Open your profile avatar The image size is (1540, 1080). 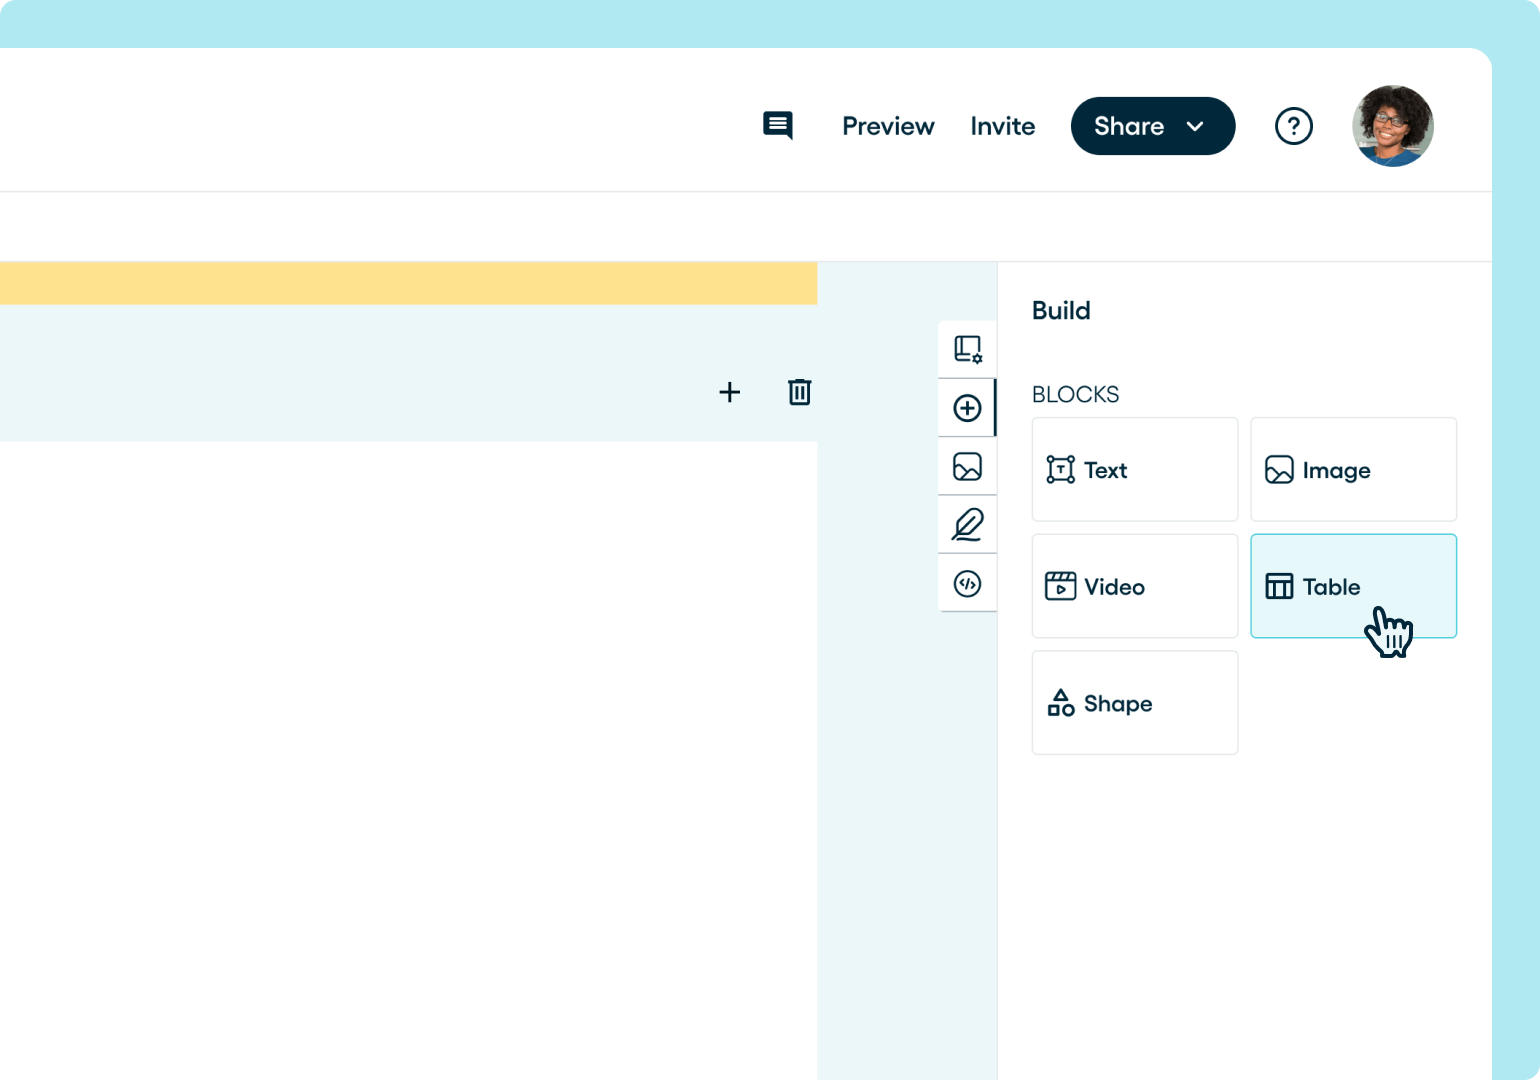pyautogui.click(x=1392, y=126)
